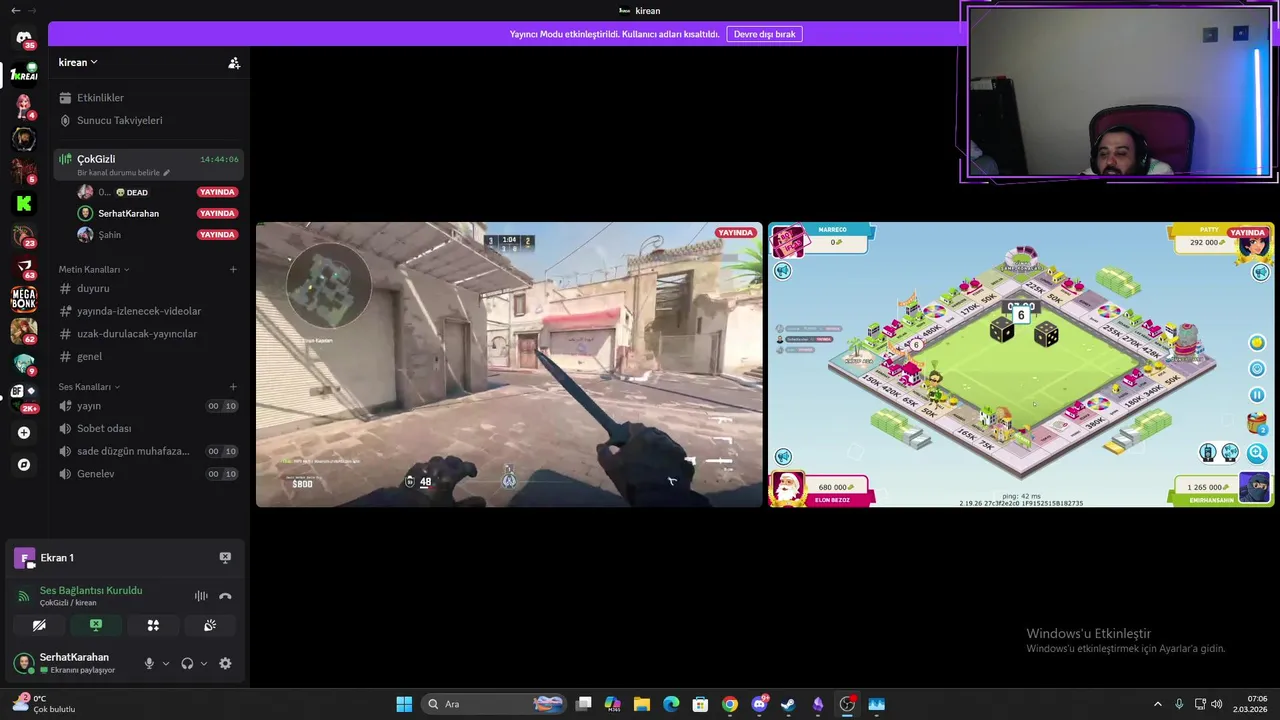Select the ÇokGizli voice channel
The height and width of the screenshot is (720, 1280).
(148, 164)
